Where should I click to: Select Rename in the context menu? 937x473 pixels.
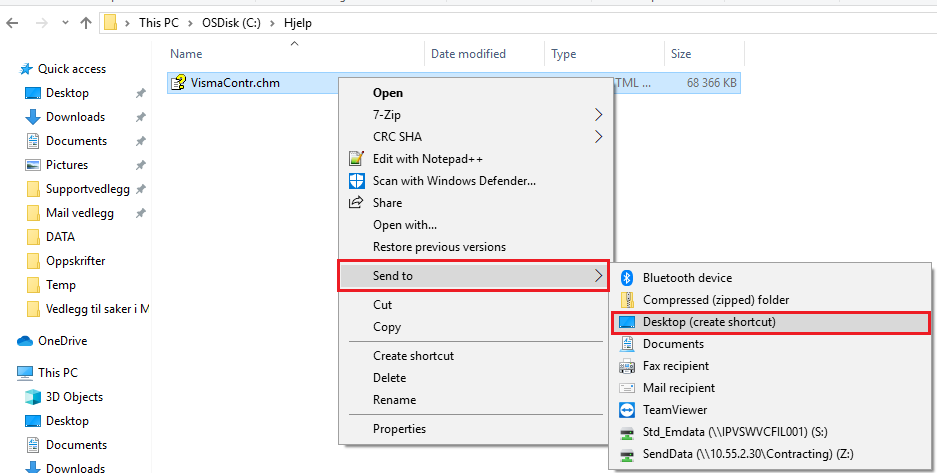click(x=394, y=400)
